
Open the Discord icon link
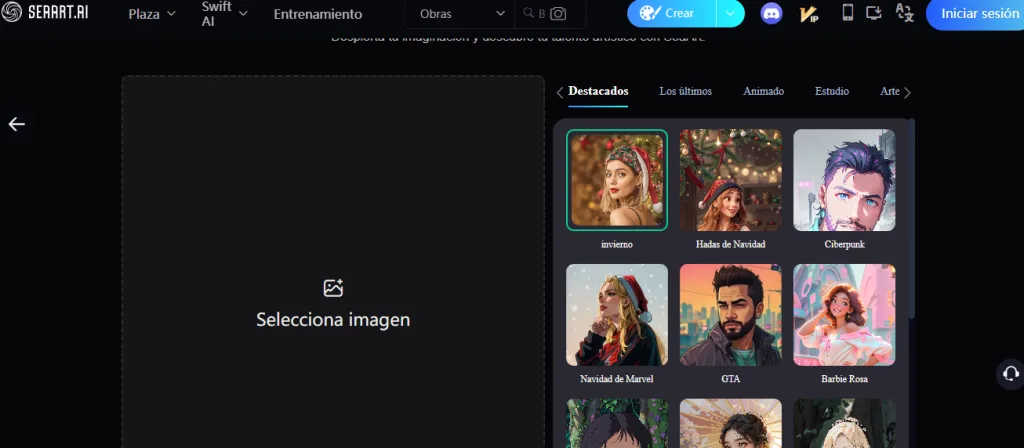[x=771, y=13]
